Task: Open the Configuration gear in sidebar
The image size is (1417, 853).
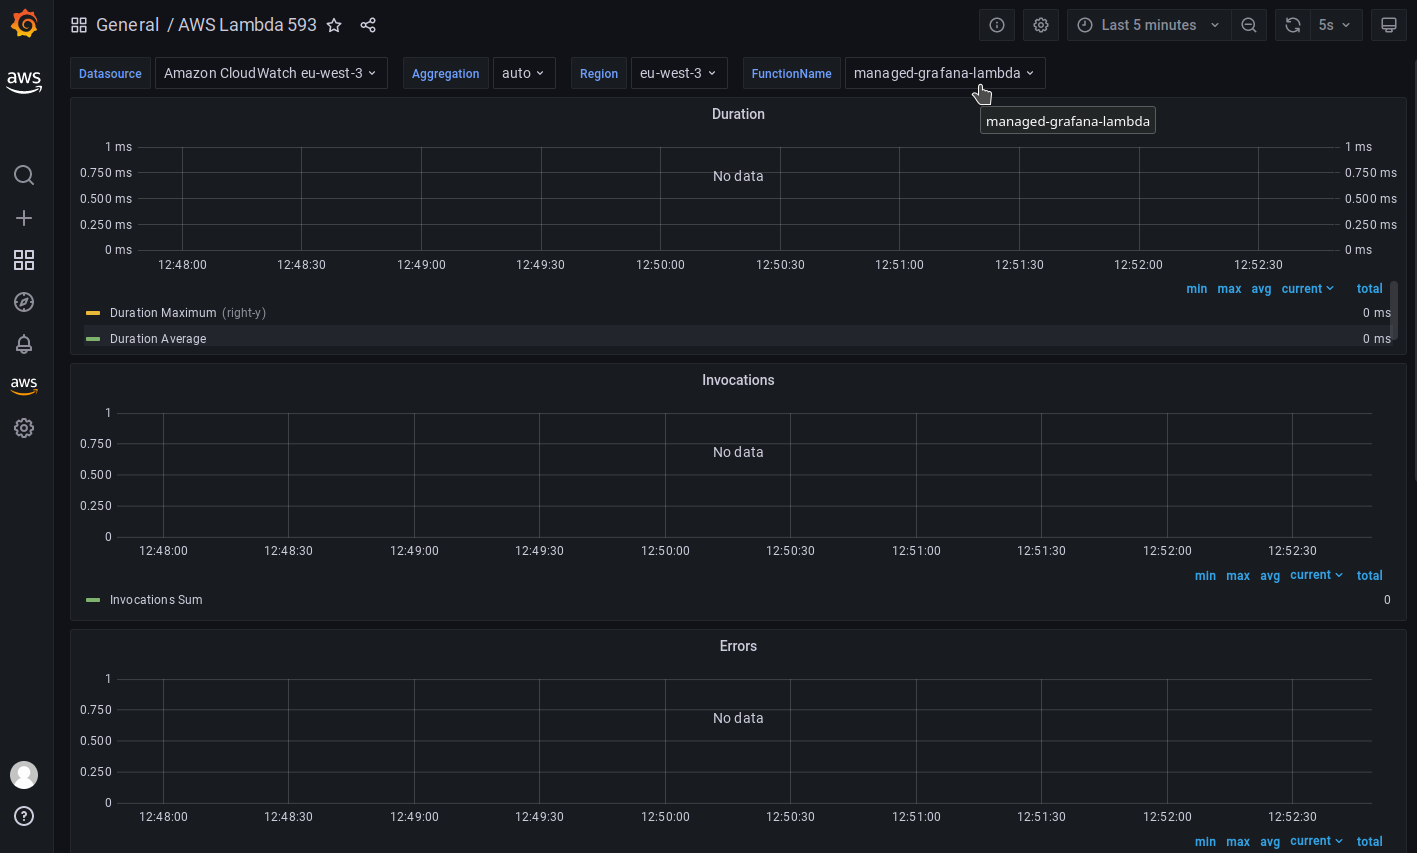Action: (24, 428)
